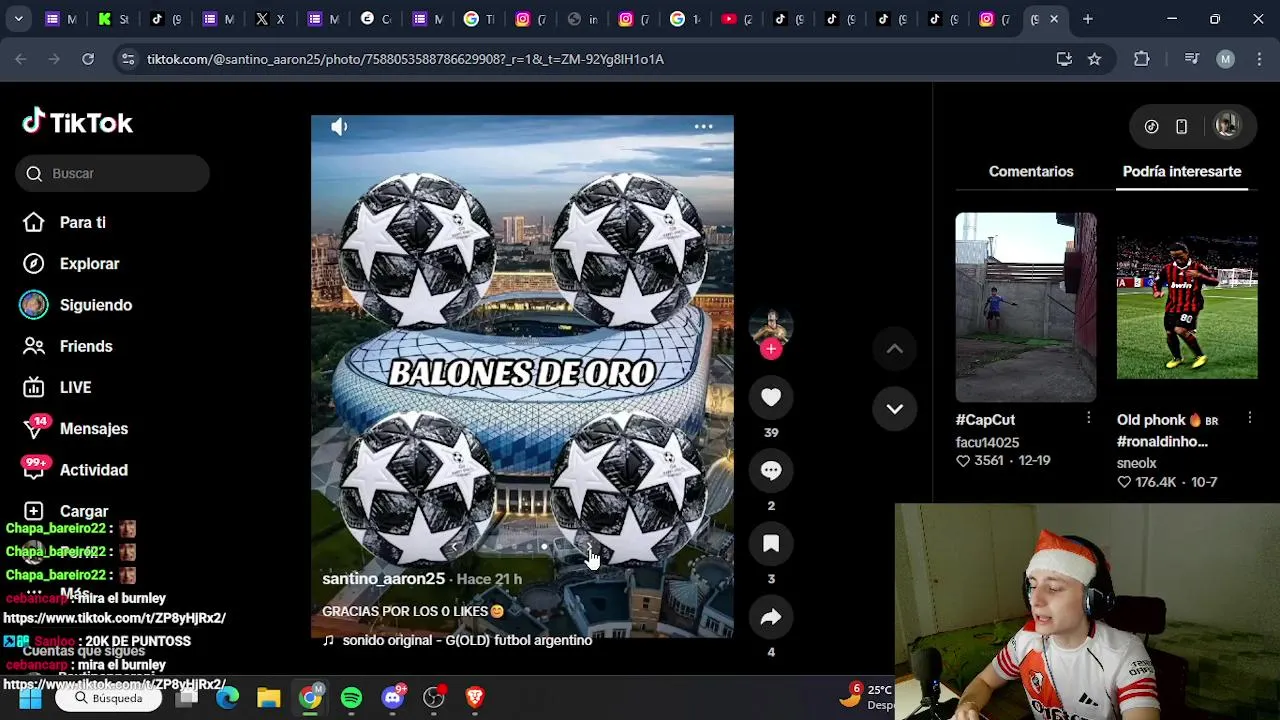Like the post with the heart icon

[x=771, y=397]
